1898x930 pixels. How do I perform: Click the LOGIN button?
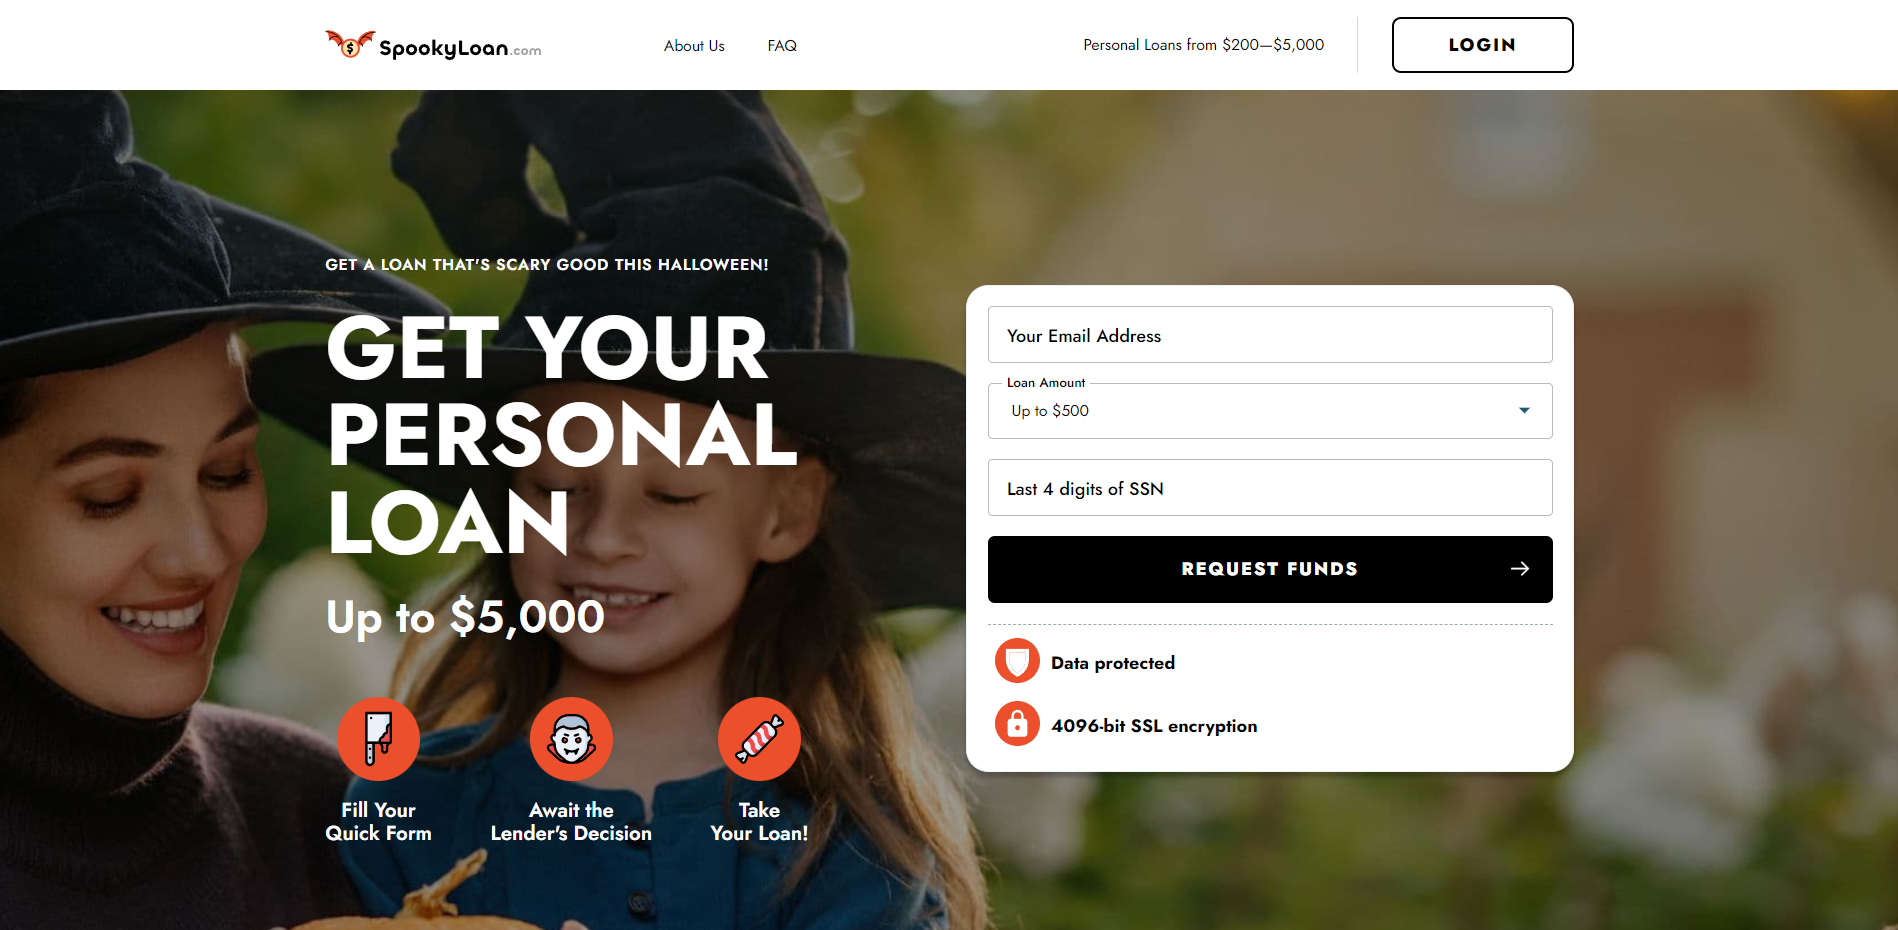pos(1482,45)
